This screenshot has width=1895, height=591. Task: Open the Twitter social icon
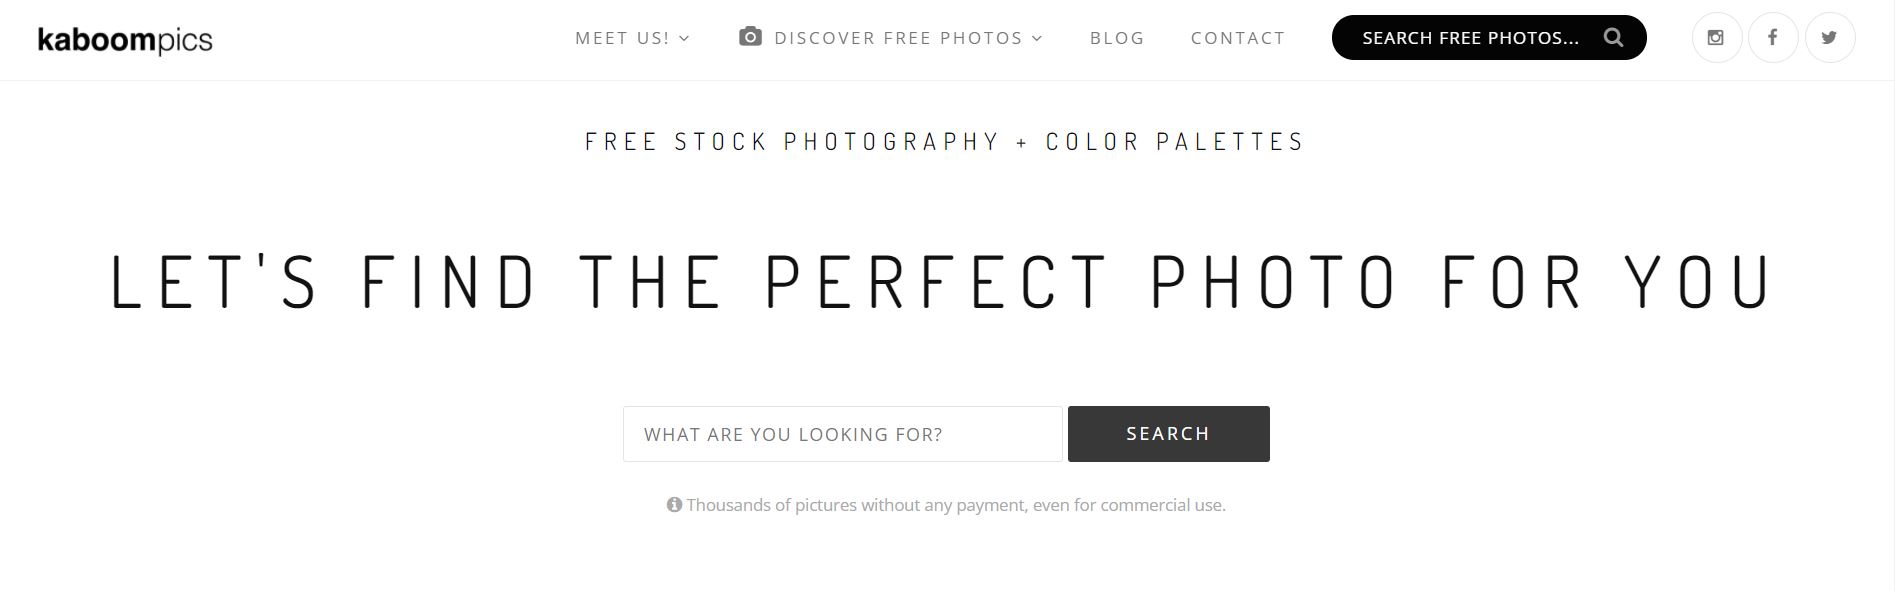click(x=1829, y=38)
